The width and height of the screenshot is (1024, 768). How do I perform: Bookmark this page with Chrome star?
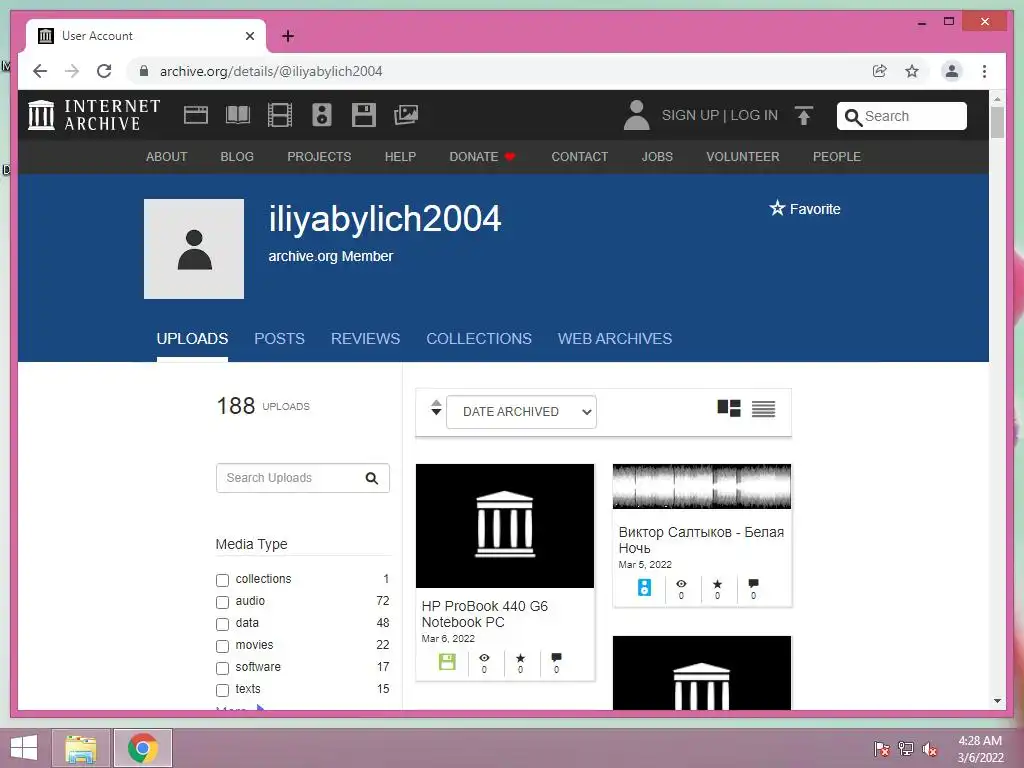click(x=912, y=71)
